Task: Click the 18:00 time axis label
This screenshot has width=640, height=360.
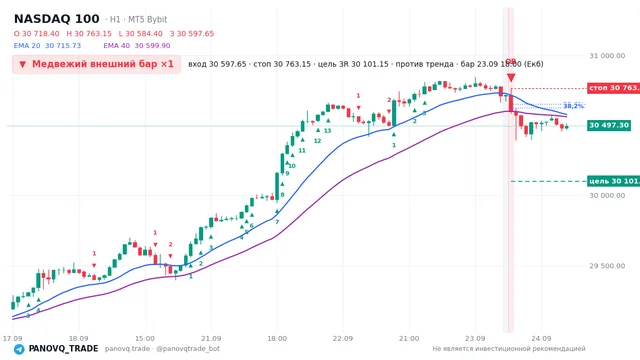Action: tap(277, 339)
